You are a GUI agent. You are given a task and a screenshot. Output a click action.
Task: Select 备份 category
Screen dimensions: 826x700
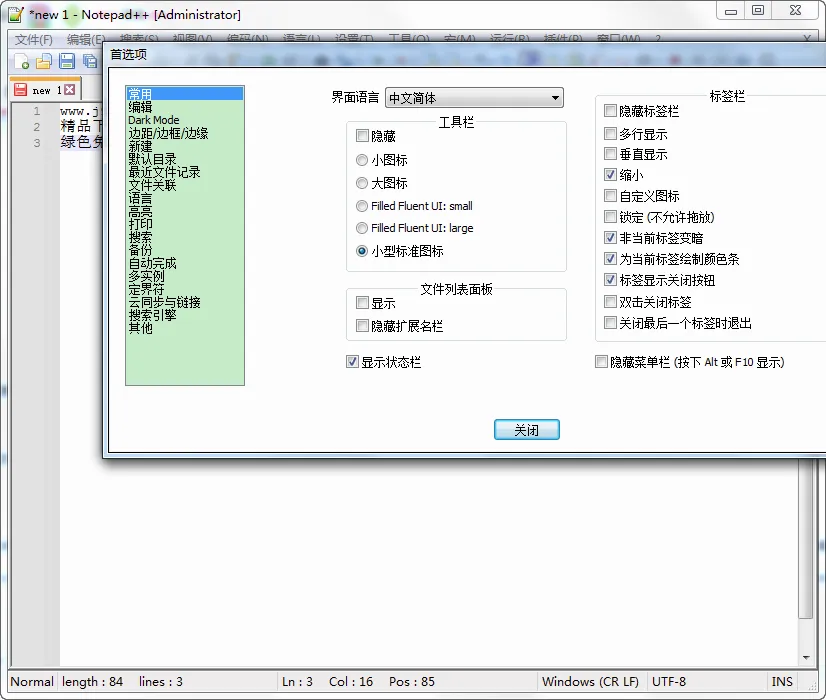click(x=185, y=250)
